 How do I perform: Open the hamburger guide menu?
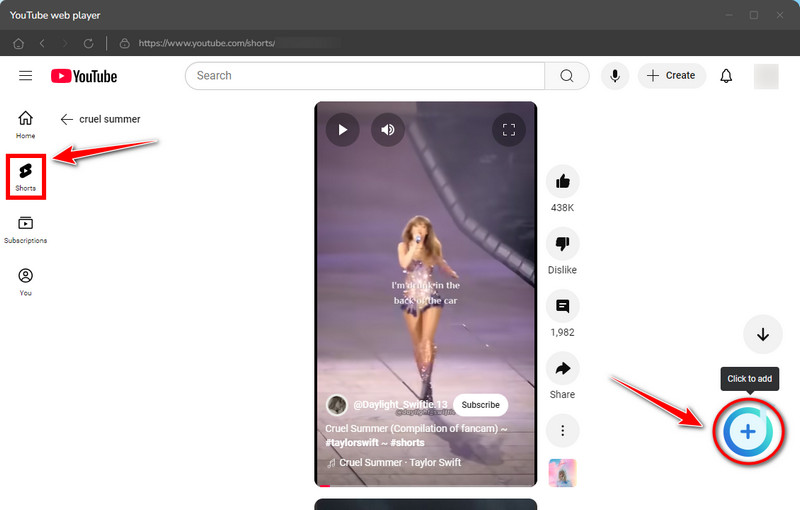point(26,76)
